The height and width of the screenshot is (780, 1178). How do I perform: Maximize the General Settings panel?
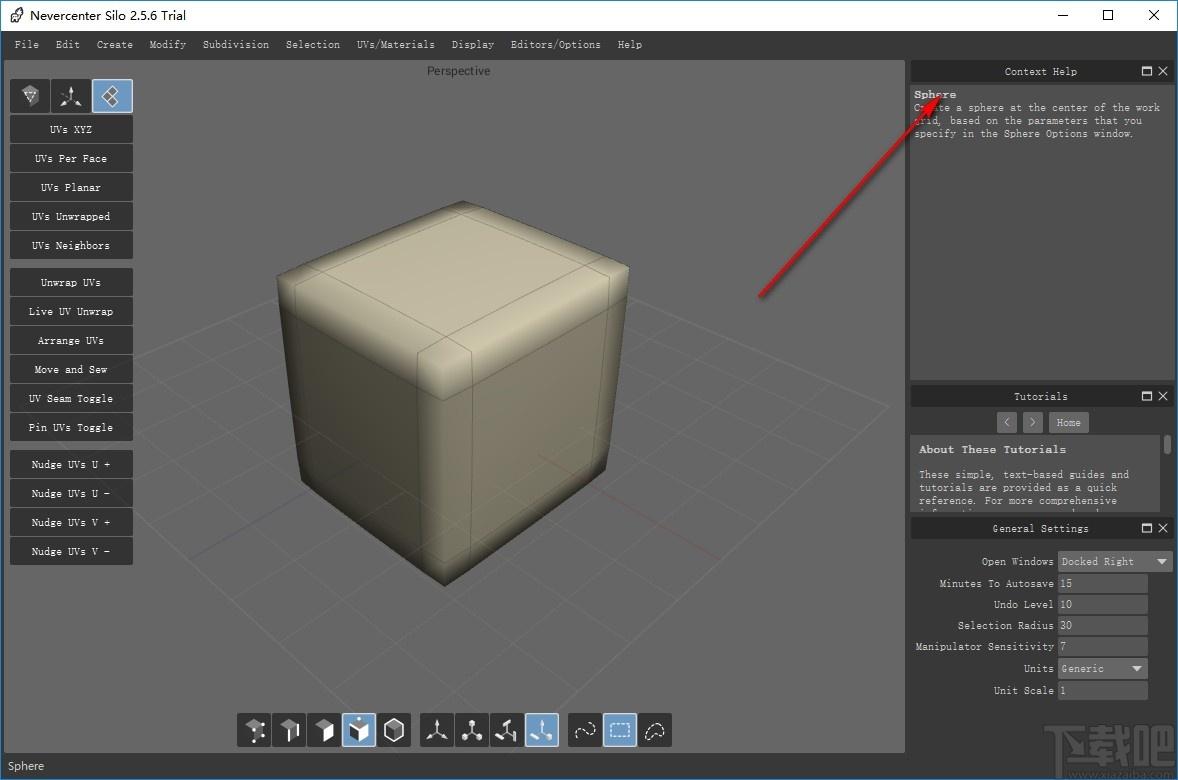pyautogui.click(x=1146, y=528)
